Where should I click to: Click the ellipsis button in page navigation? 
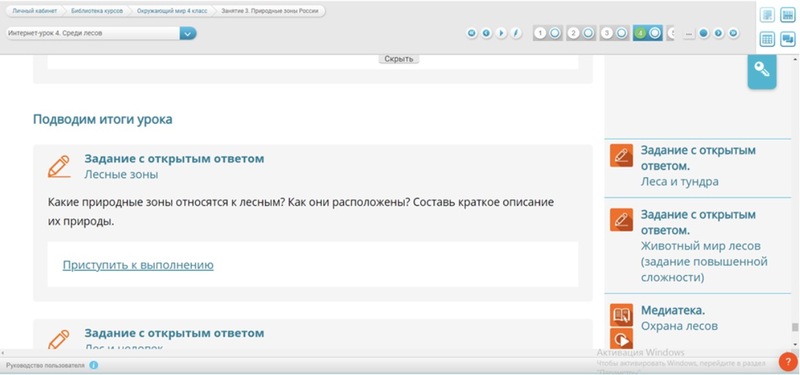(689, 34)
